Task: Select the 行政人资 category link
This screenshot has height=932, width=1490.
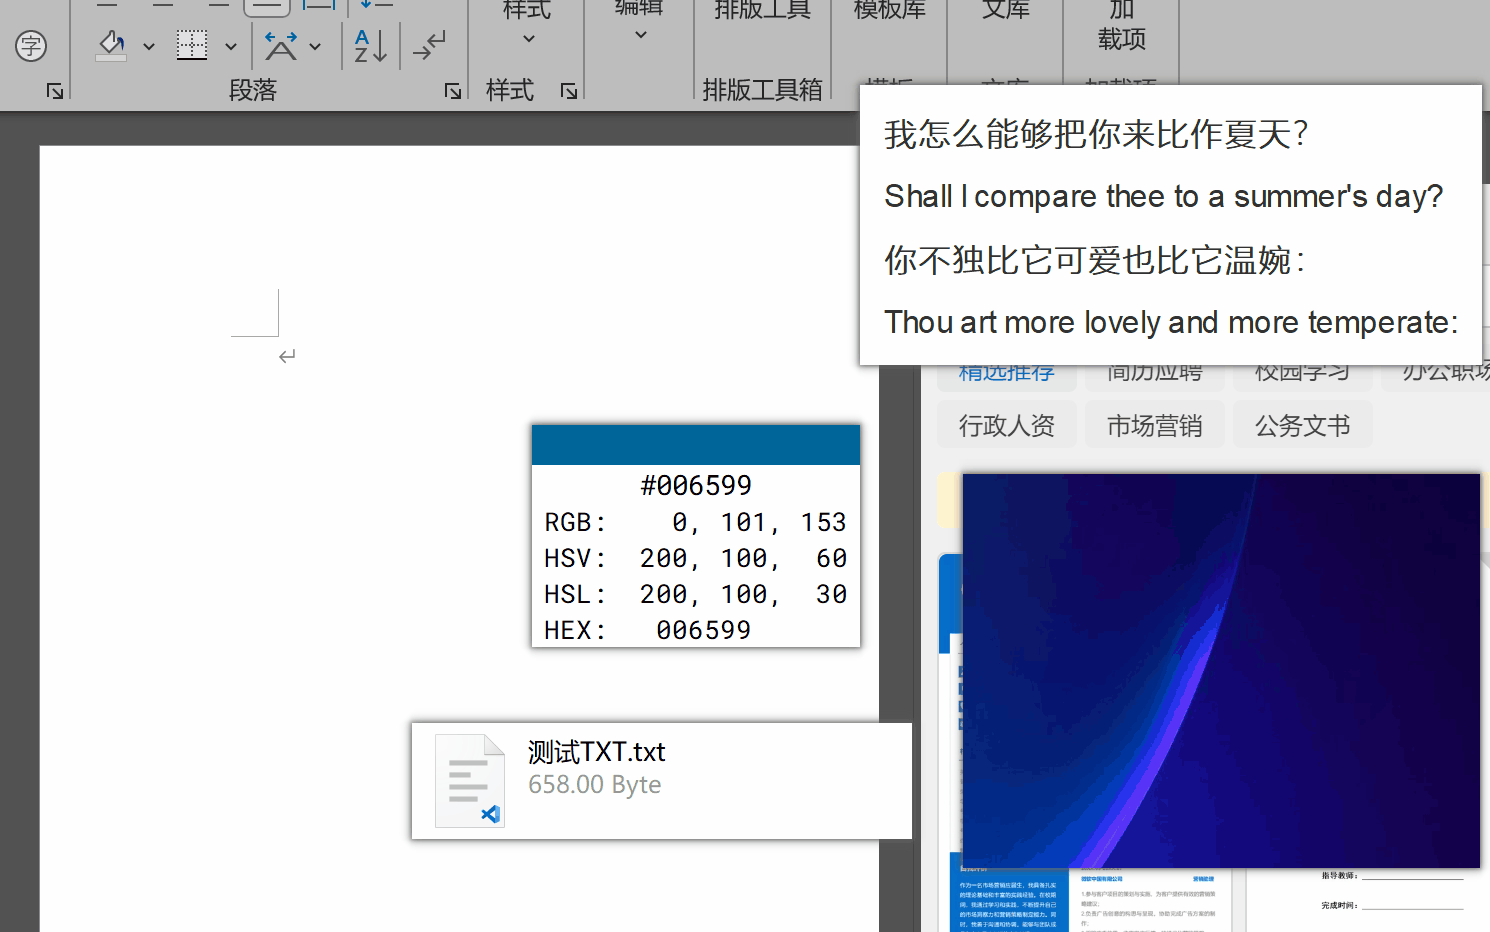Action: pyautogui.click(x=1006, y=424)
